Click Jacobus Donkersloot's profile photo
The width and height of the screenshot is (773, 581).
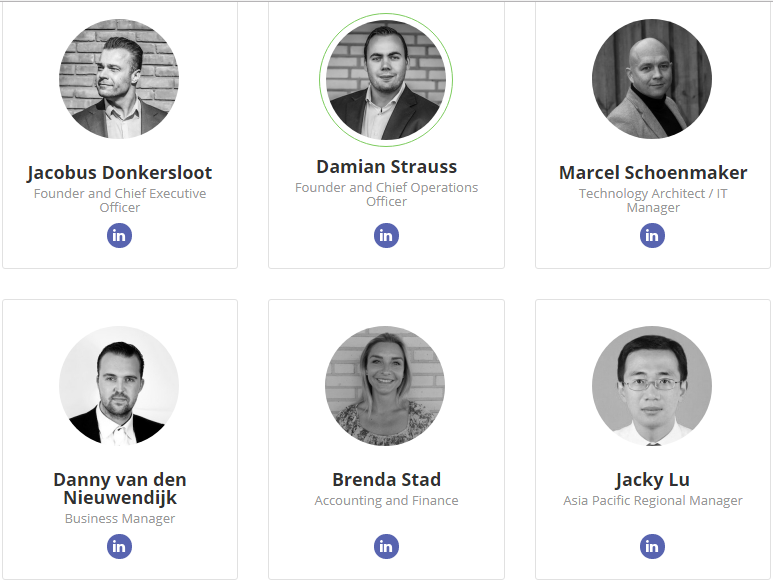click(119, 79)
